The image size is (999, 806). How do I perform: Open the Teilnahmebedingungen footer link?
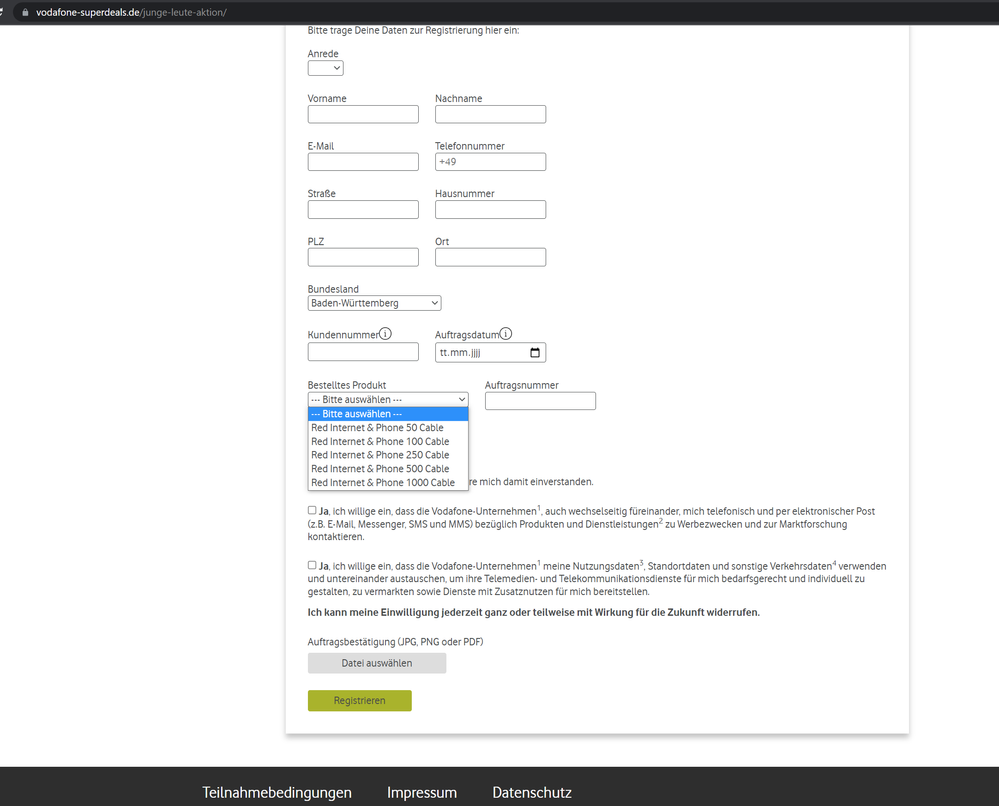[x=277, y=793]
